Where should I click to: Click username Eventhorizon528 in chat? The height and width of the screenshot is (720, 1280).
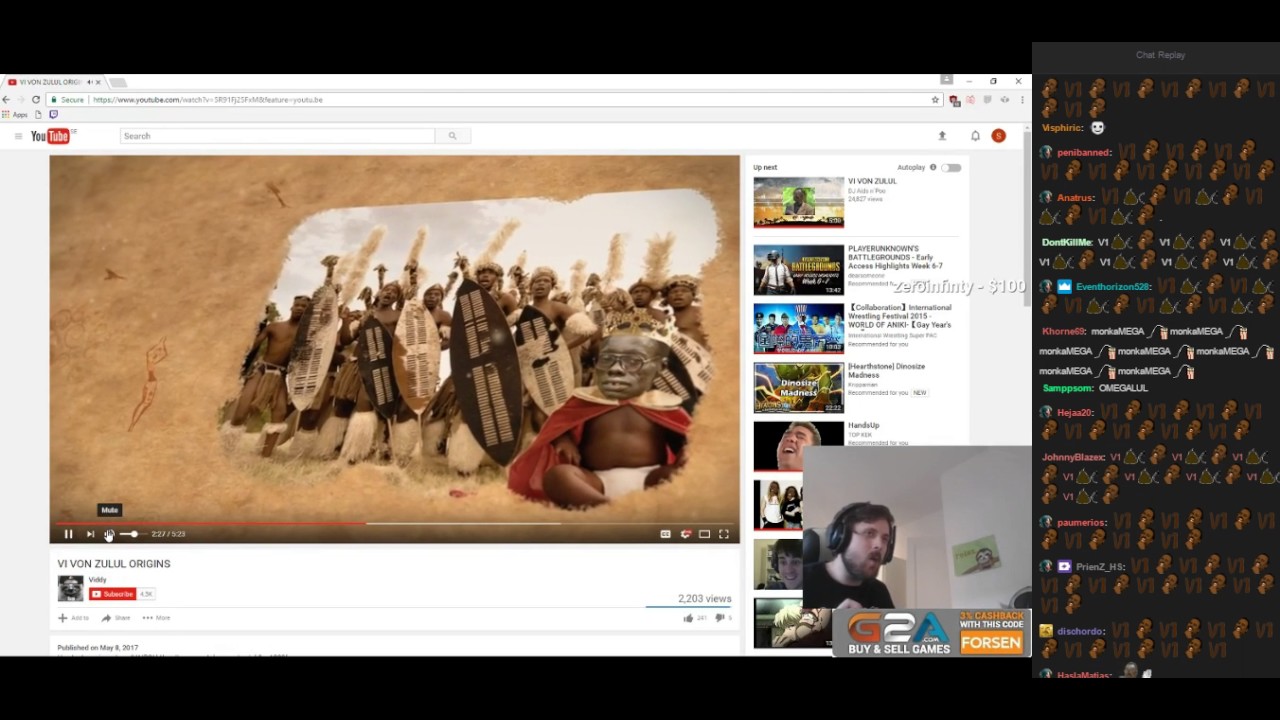(x=1112, y=287)
